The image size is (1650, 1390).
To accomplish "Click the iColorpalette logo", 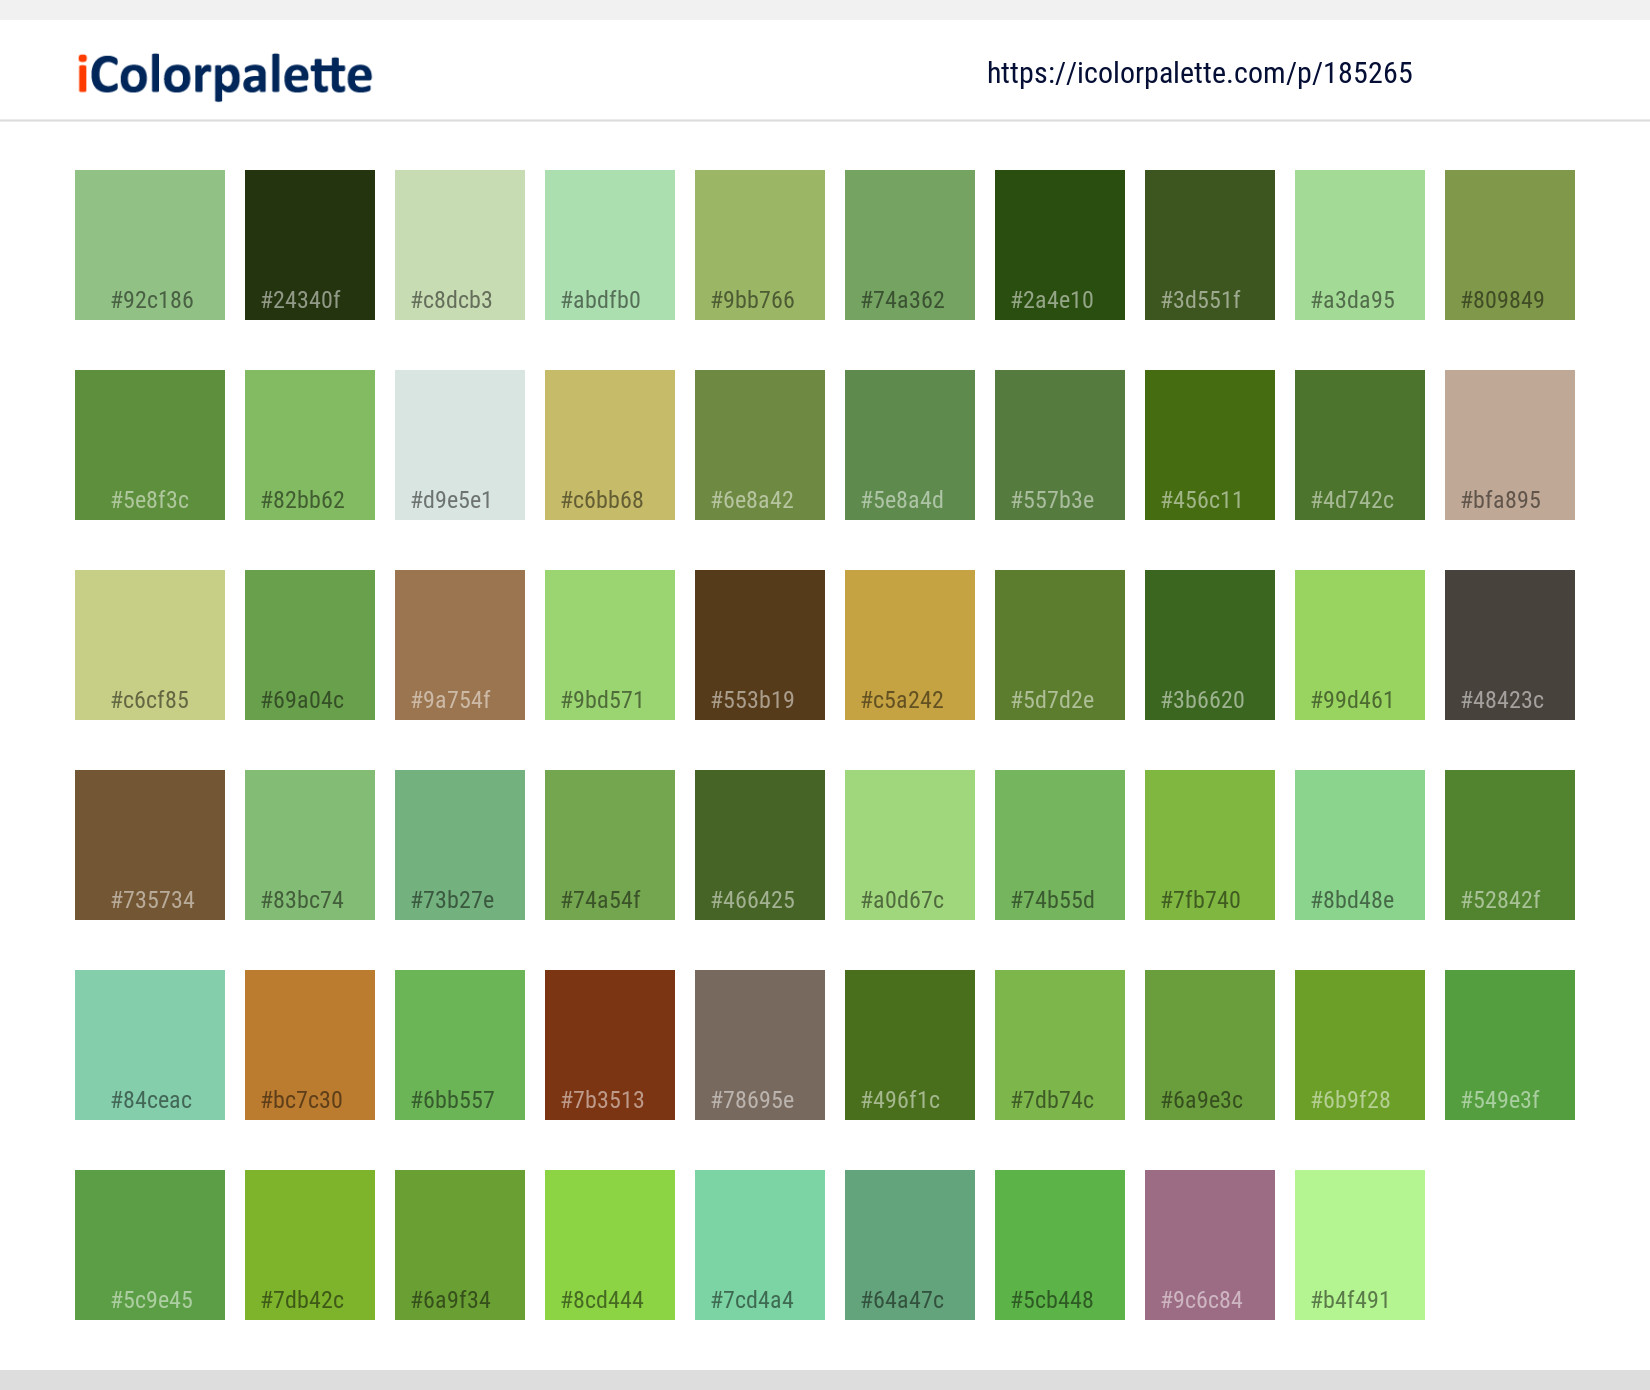I will 225,75.
